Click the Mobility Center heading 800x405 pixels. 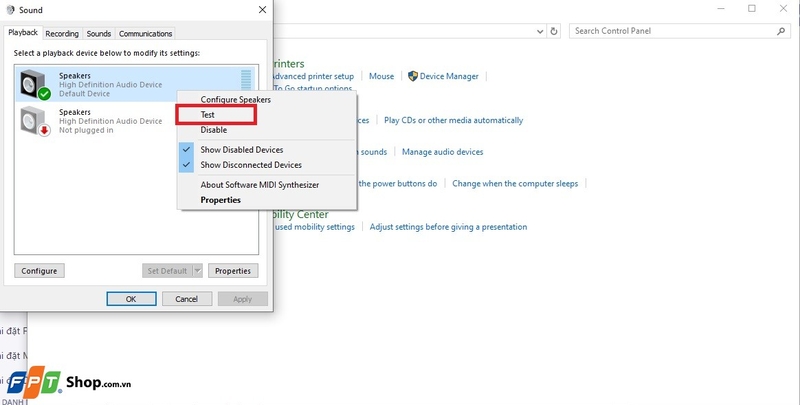(301, 214)
